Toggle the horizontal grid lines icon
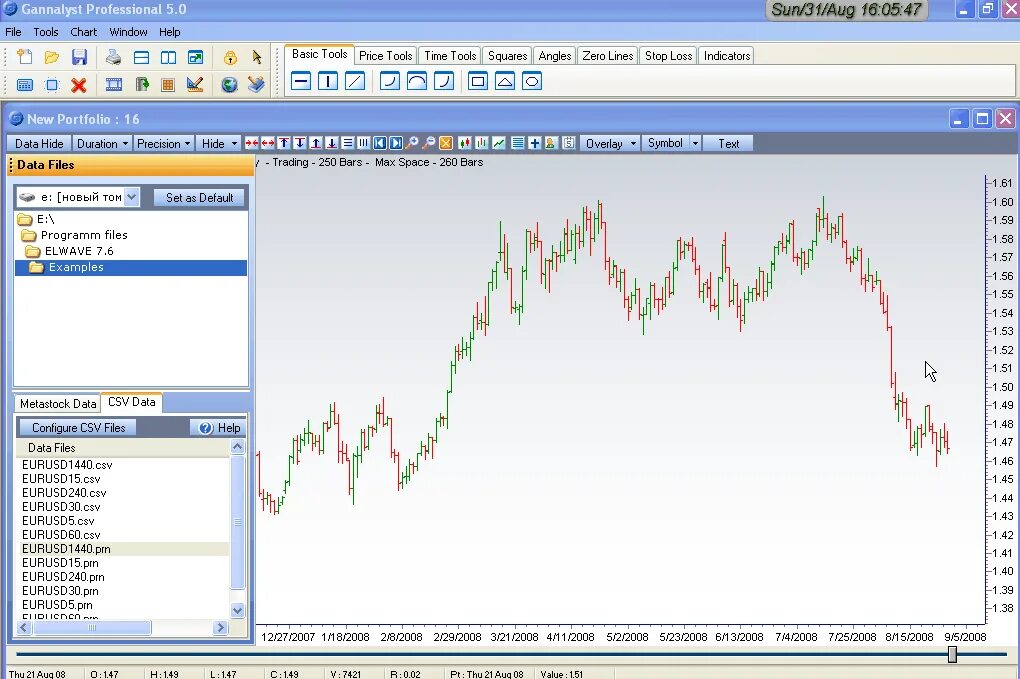This screenshot has width=1020, height=679. 348,143
